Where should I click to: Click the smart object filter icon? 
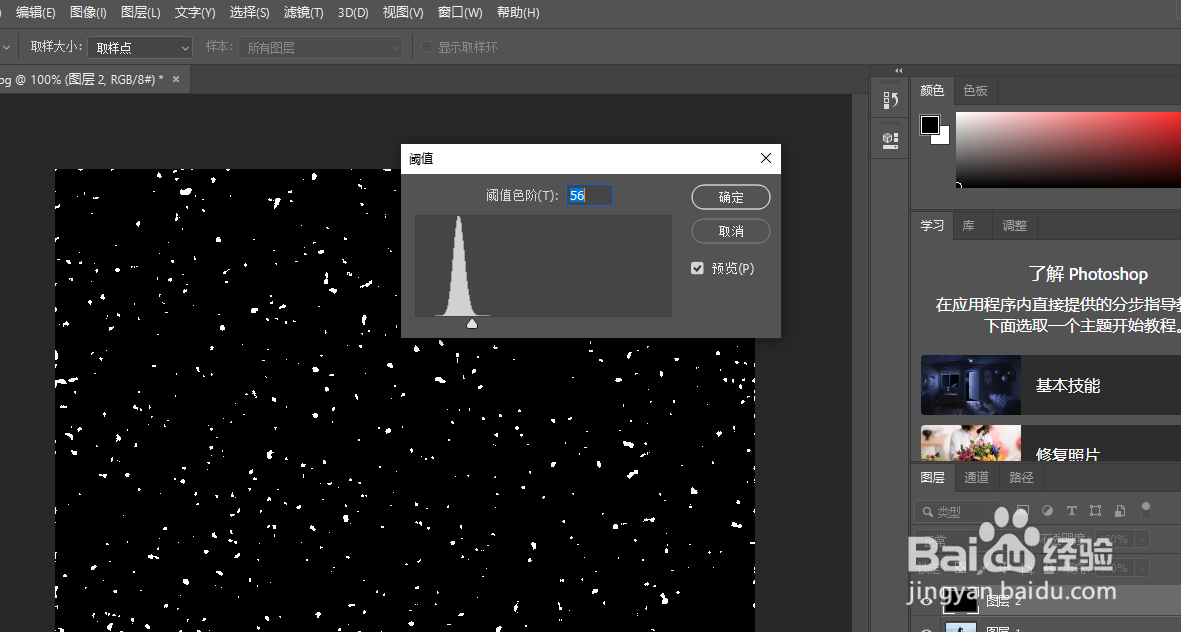pos(1122,510)
